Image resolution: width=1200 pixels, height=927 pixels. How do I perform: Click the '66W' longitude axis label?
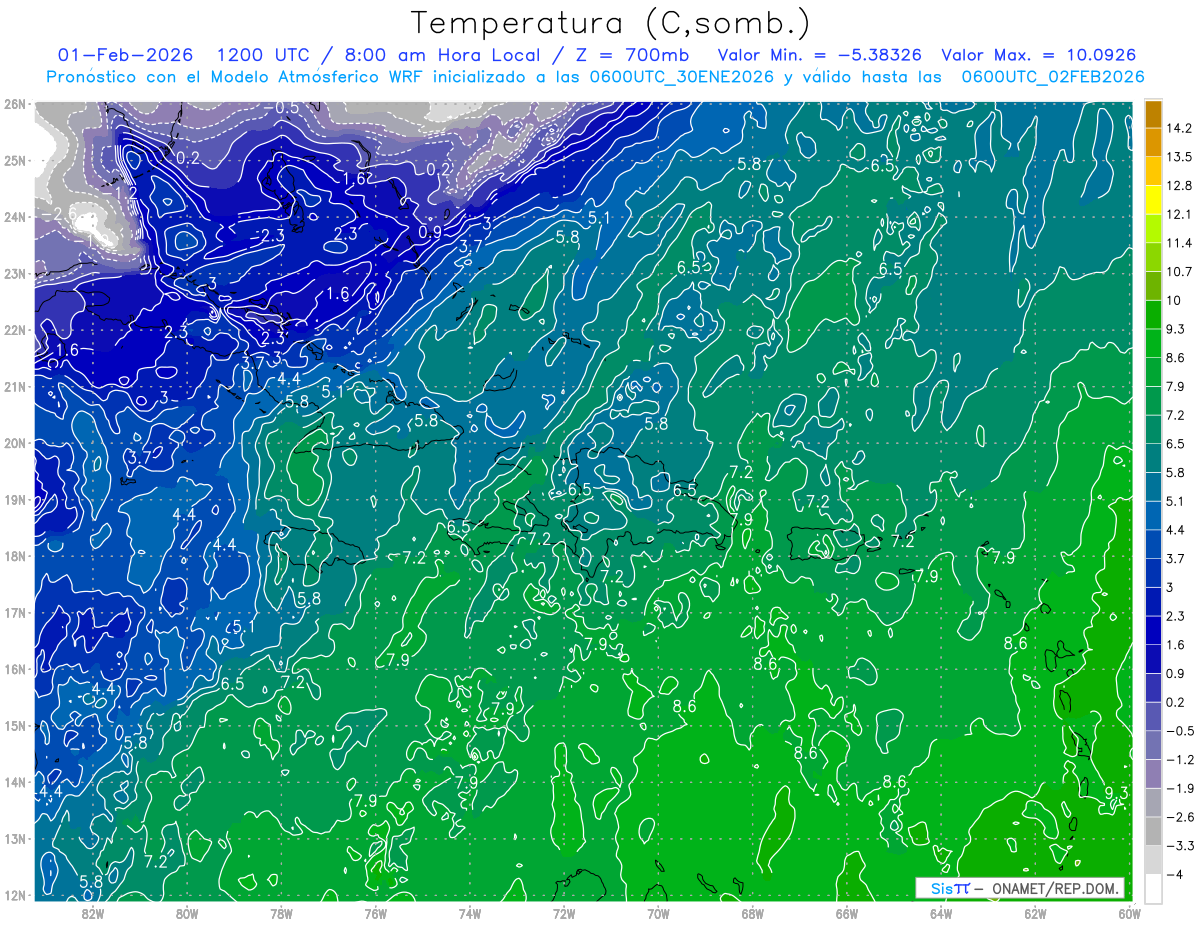pos(847,912)
